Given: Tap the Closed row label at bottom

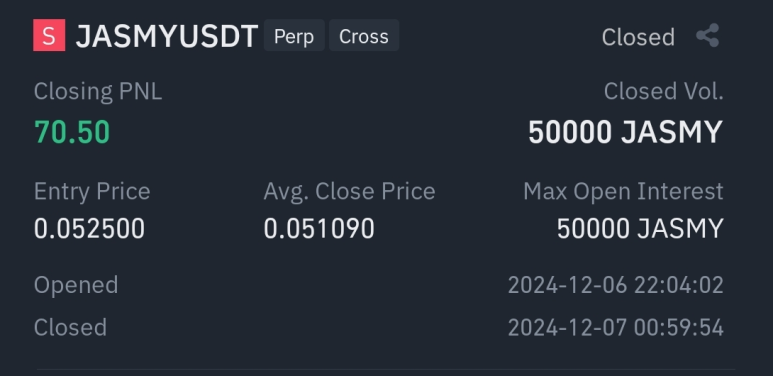Looking at the screenshot, I should point(70,328).
